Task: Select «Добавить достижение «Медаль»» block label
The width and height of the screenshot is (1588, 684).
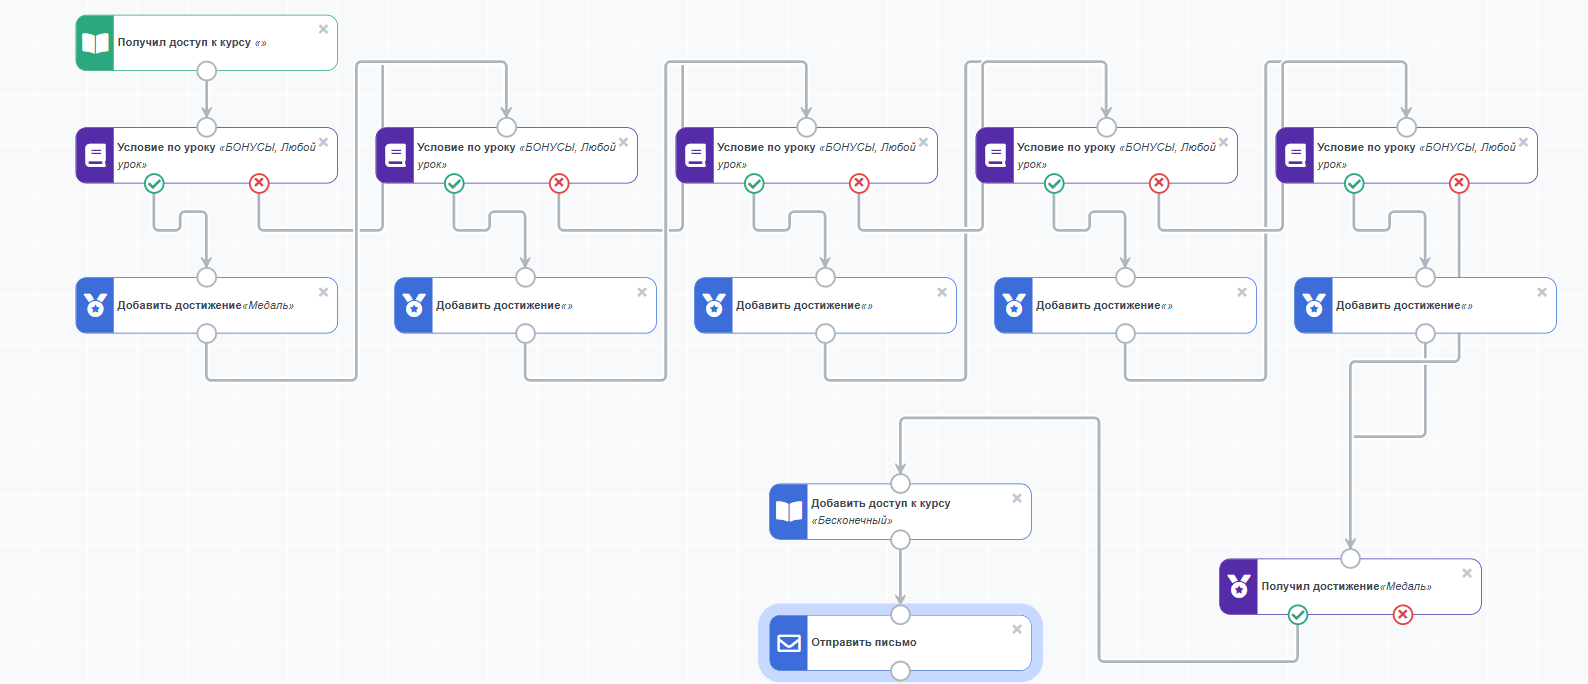Action: pyautogui.click(x=205, y=306)
